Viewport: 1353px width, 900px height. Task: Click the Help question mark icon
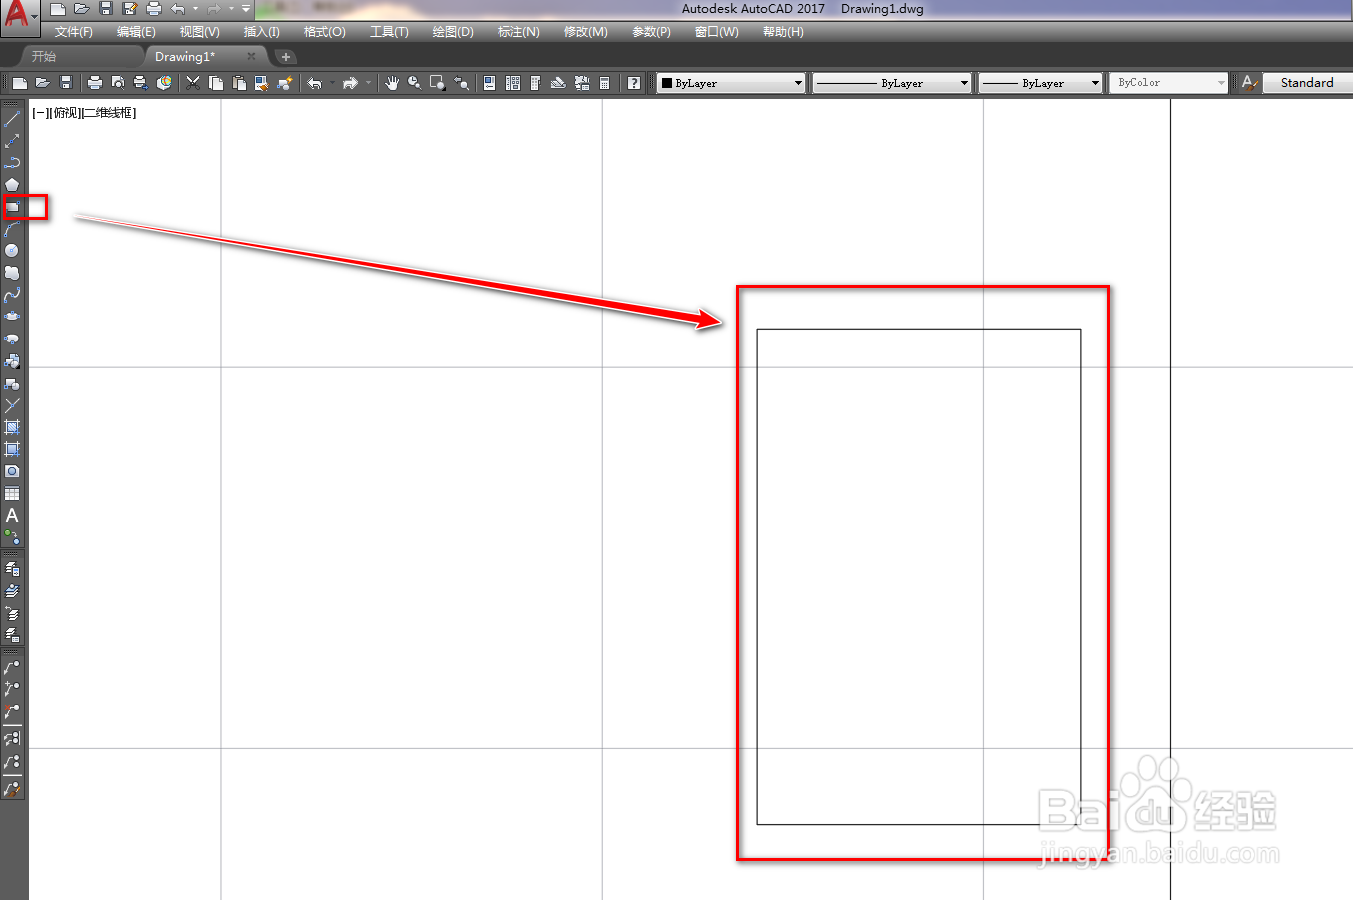634,83
